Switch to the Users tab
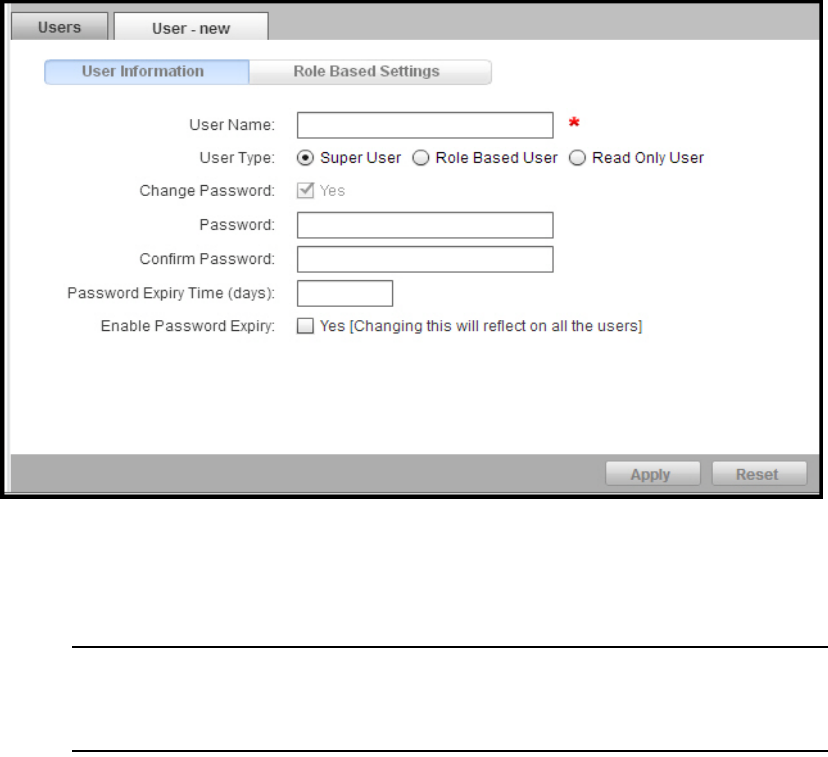The height and width of the screenshot is (757, 828). click(59, 27)
